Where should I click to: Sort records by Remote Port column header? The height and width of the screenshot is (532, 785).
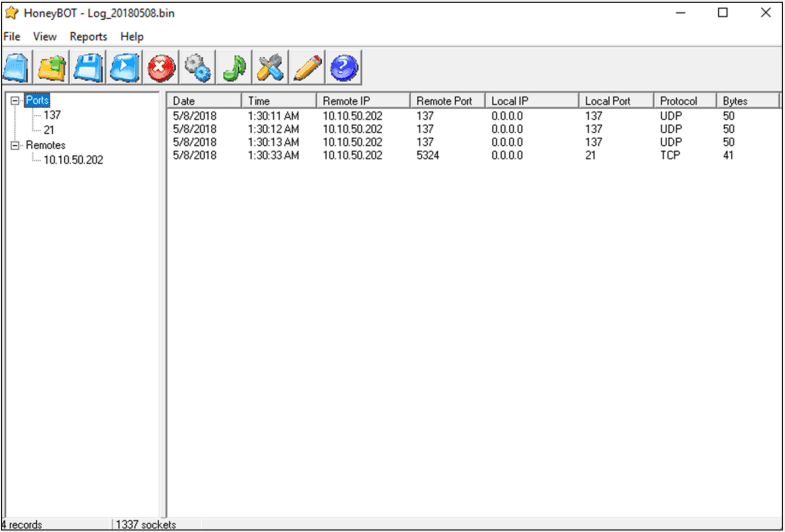[447, 101]
